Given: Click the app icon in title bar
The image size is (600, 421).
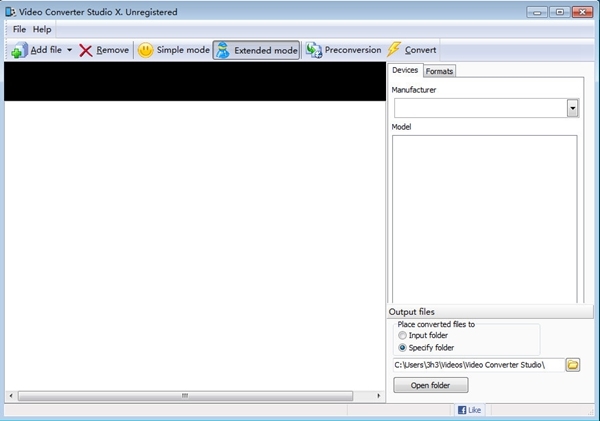Looking at the screenshot, I should point(10,12).
